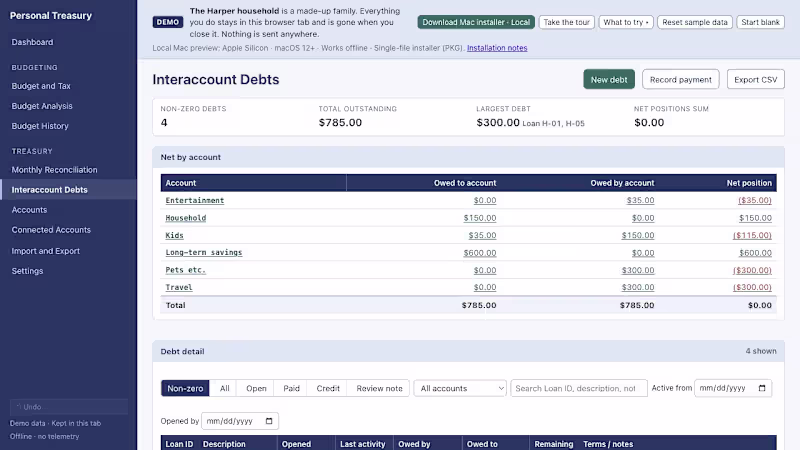This screenshot has width=800, height=450.
Task: Click the Last activity column header
Action: pos(363,444)
